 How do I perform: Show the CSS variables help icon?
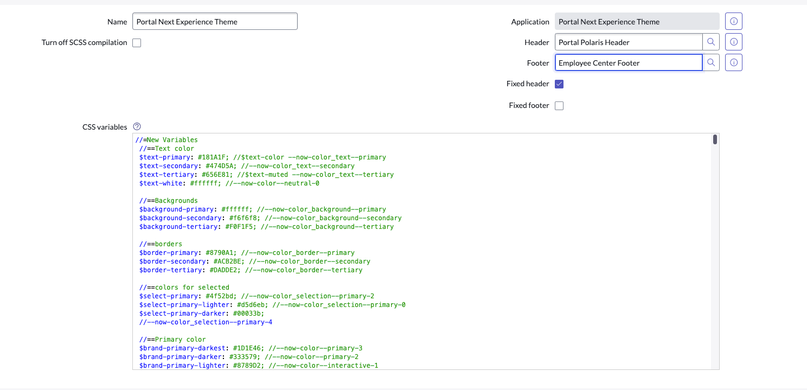click(x=137, y=127)
